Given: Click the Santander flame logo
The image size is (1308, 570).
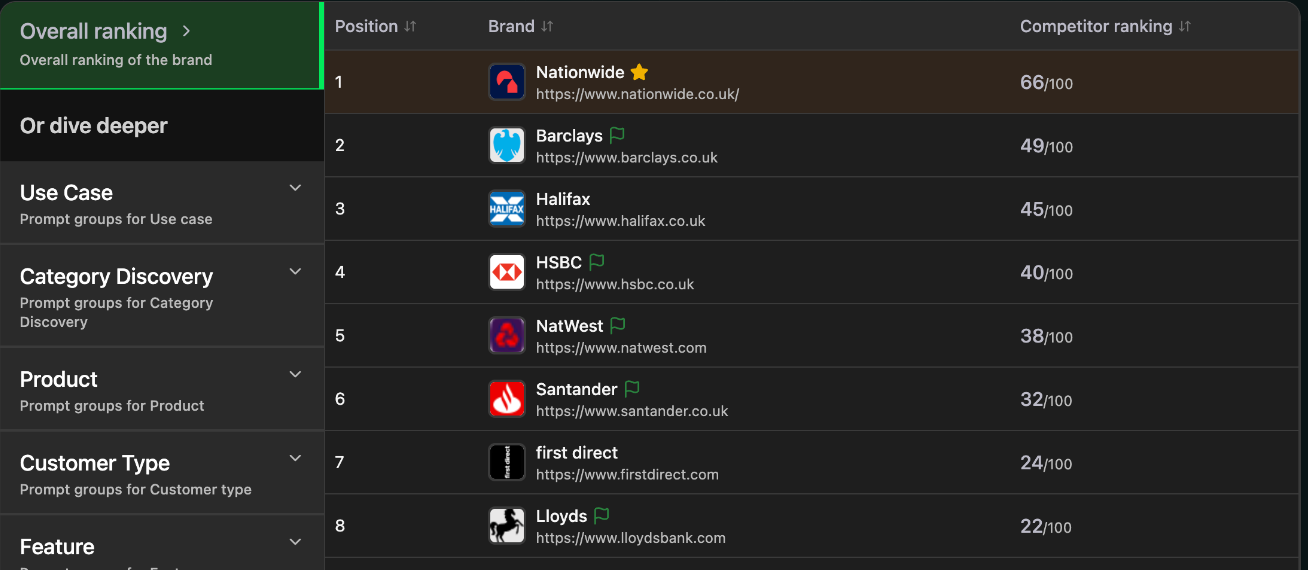Looking at the screenshot, I should click(507, 399).
